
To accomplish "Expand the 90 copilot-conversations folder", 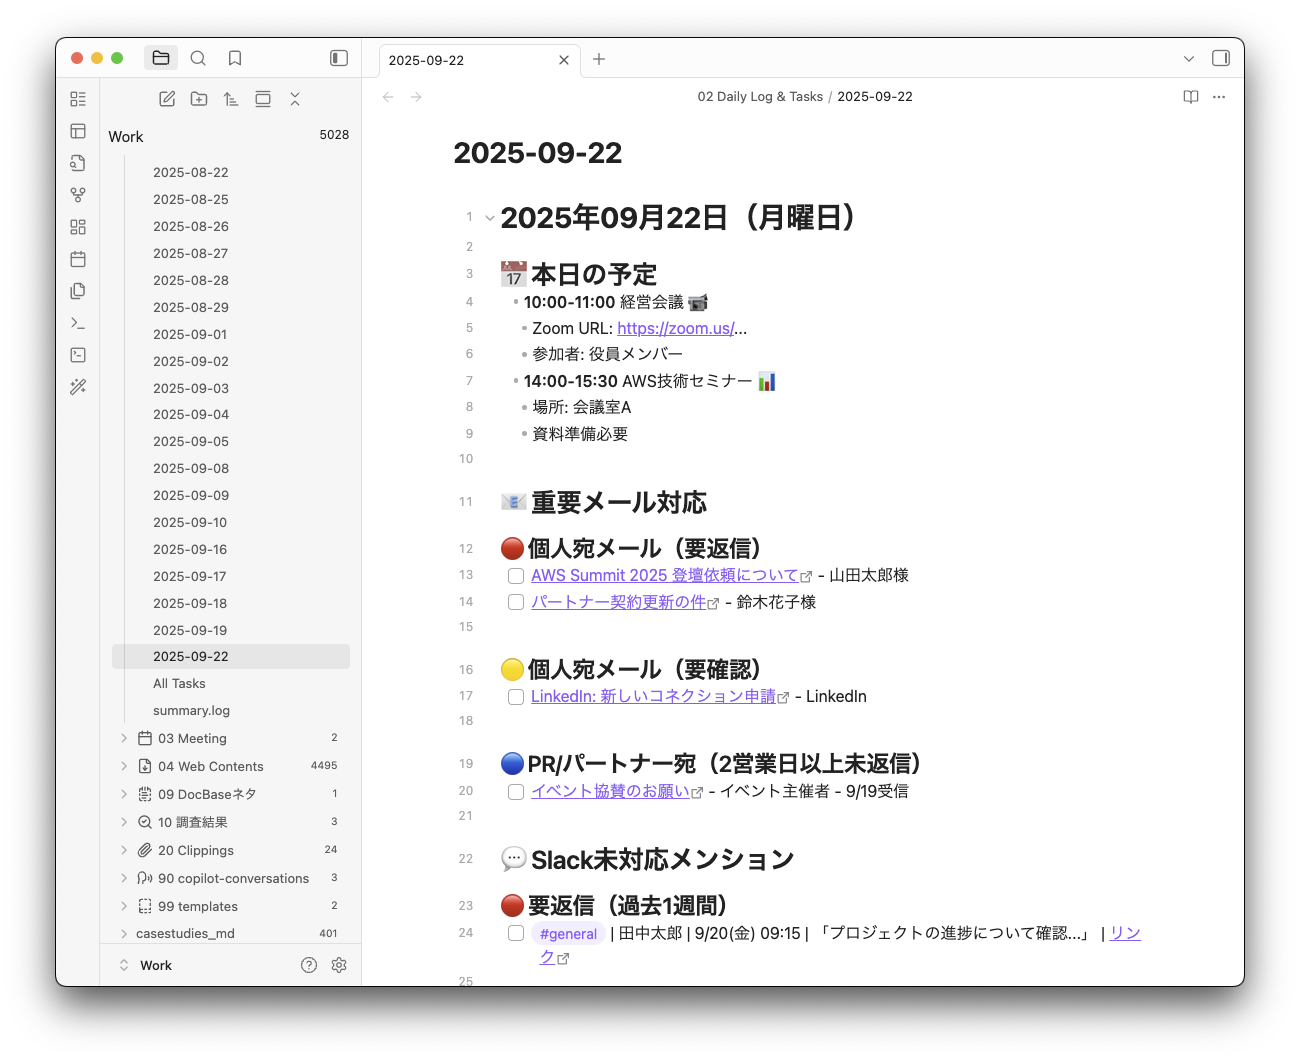I will point(124,878).
